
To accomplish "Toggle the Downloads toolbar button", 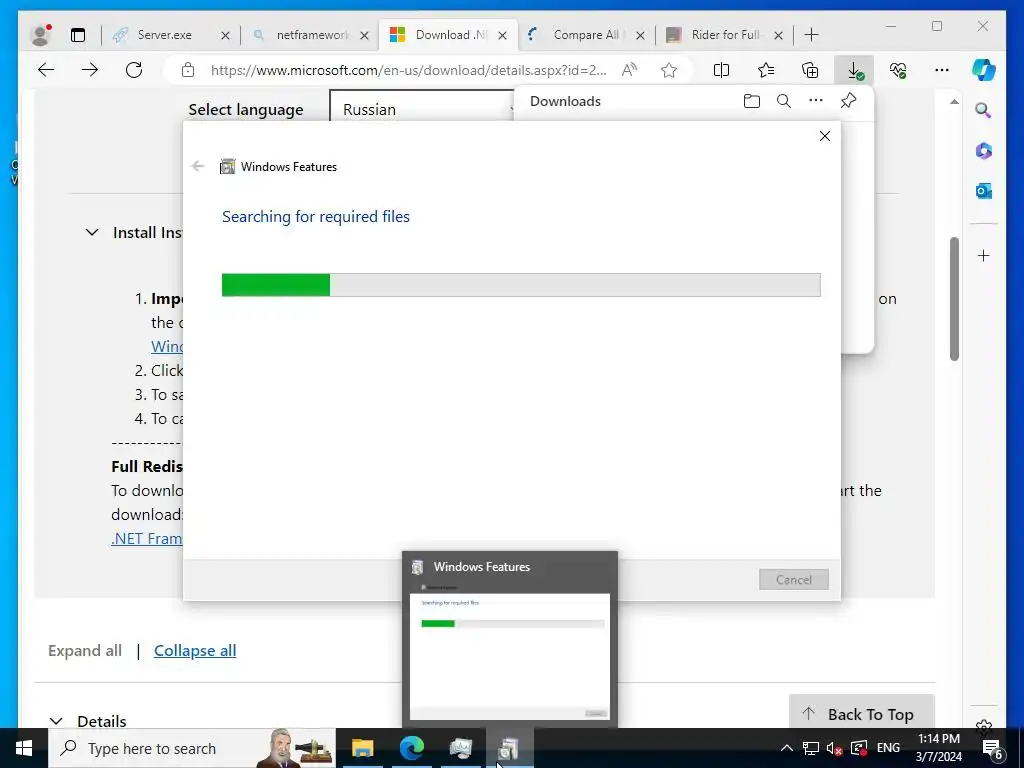I will tap(854, 70).
